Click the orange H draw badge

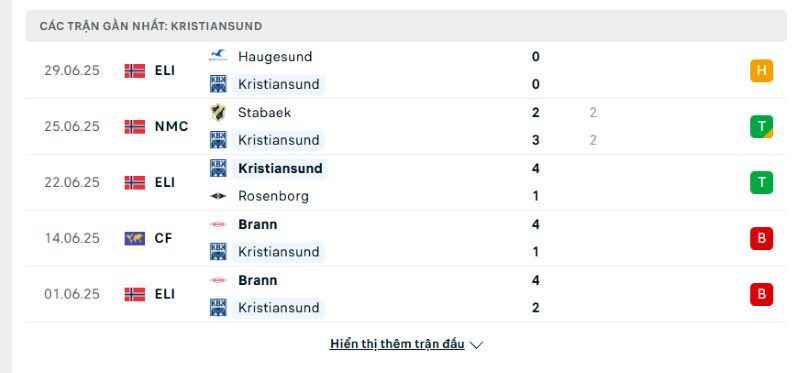(x=761, y=70)
